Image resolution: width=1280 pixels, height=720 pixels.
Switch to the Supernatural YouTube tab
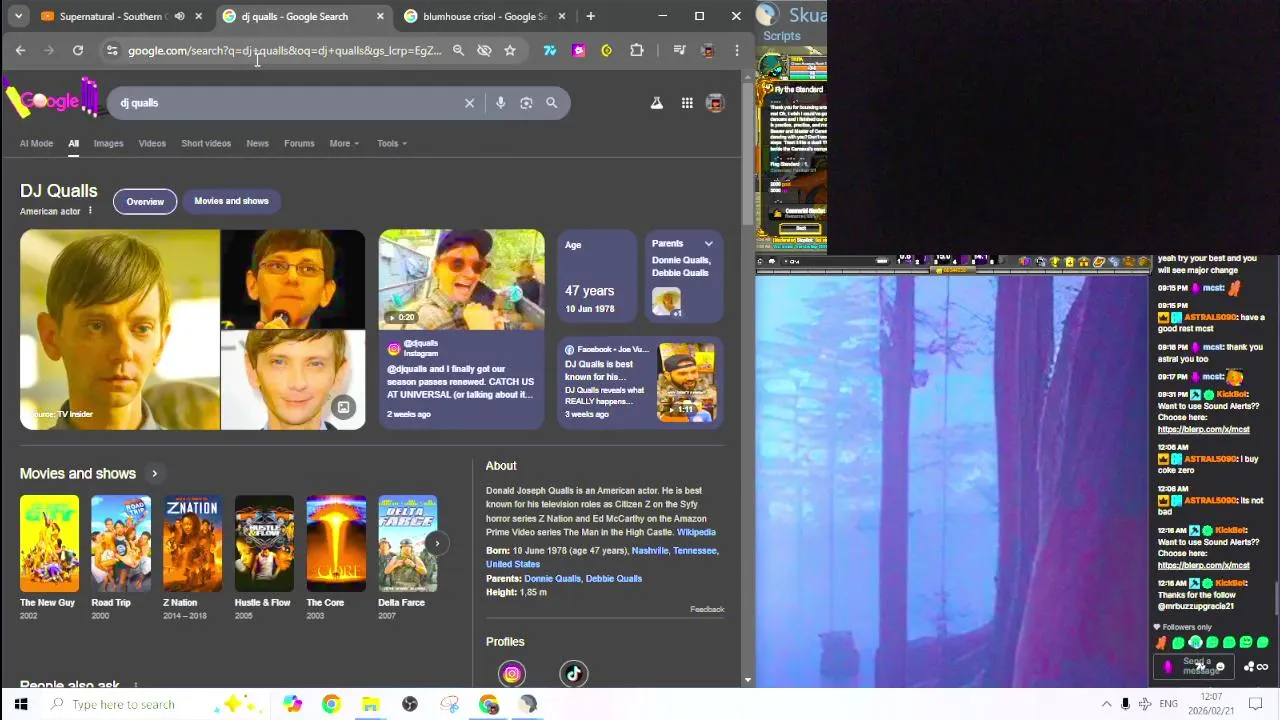(x=110, y=16)
